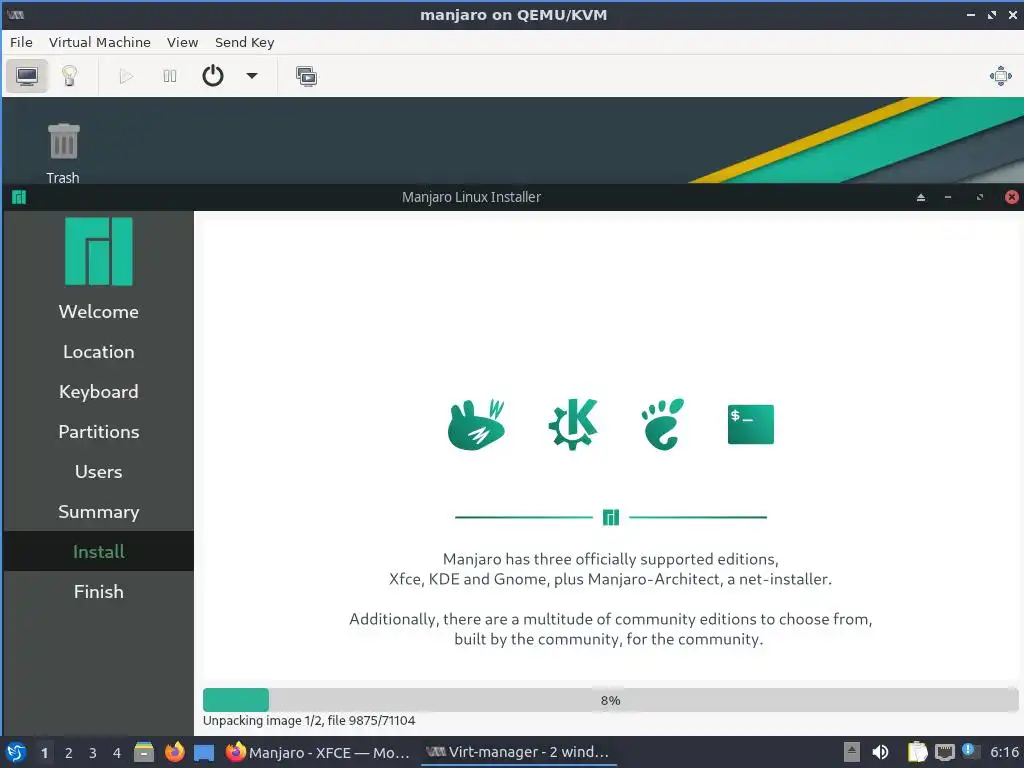Viewport: 1024px width, 768px height.
Task: Switch to workspace 2
Action: [69, 753]
